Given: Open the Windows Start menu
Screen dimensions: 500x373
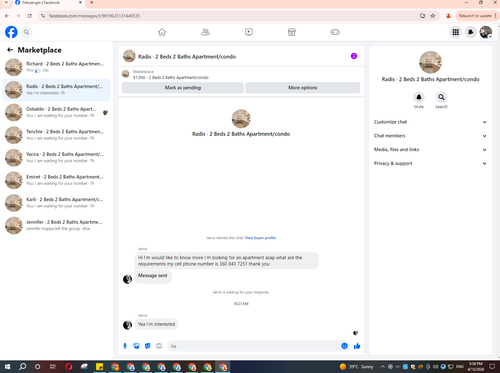Looking at the screenshot, I should coord(7,367).
